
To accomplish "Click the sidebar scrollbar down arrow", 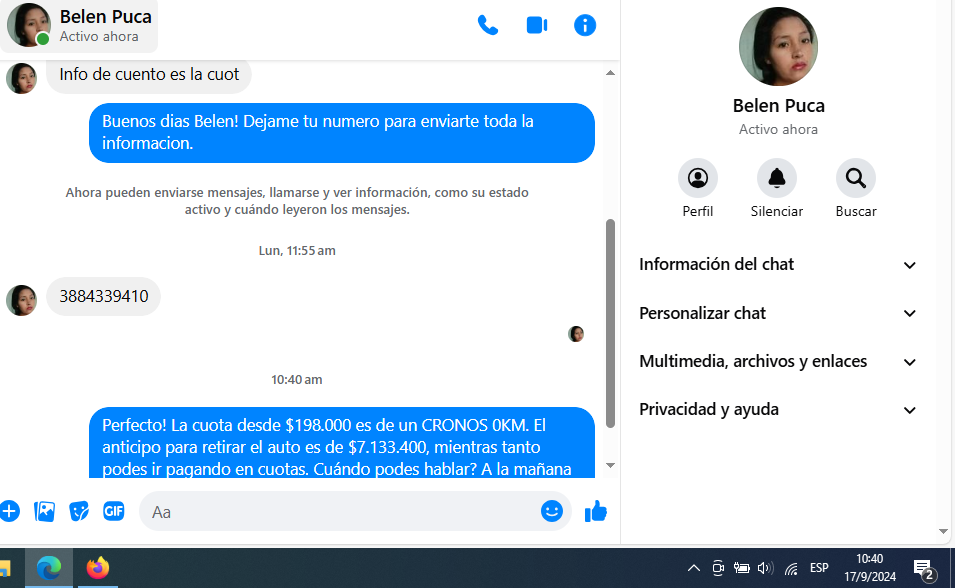I will (943, 531).
